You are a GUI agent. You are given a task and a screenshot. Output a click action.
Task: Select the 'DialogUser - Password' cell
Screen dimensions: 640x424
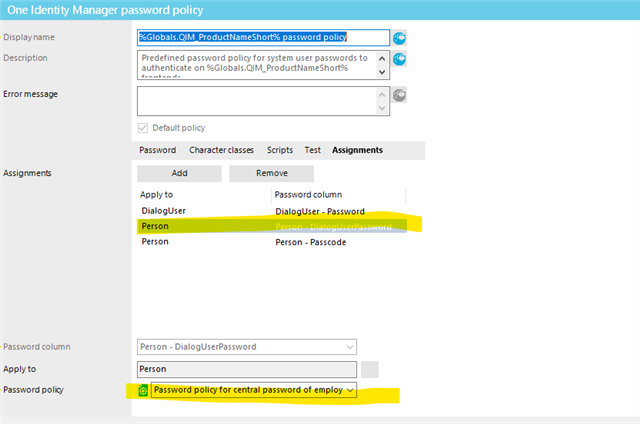coord(320,211)
